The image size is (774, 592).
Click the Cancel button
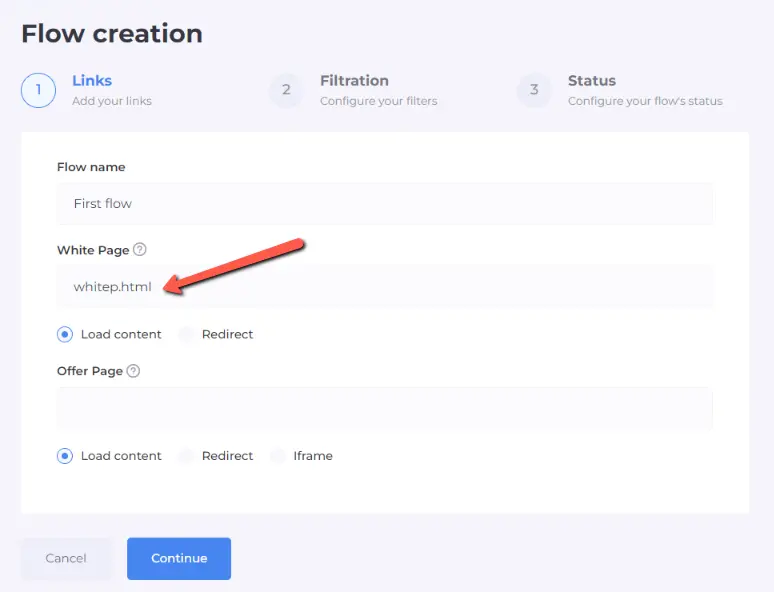pos(66,558)
